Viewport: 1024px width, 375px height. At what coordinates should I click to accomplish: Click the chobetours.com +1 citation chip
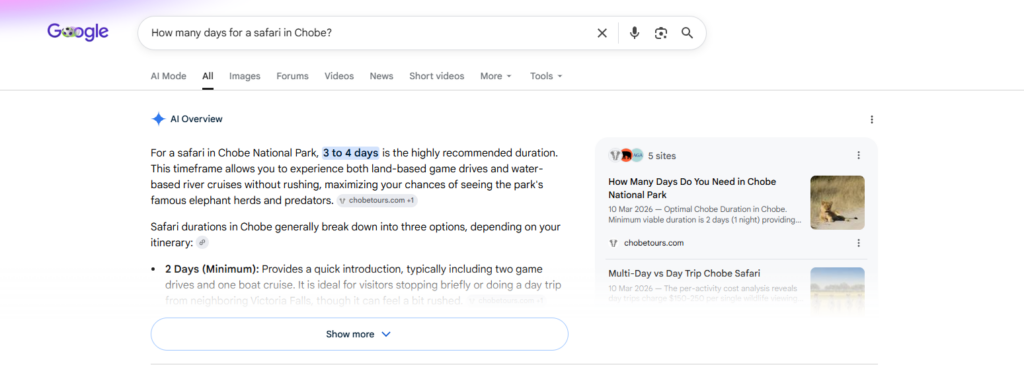pyautogui.click(x=377, y=201)
